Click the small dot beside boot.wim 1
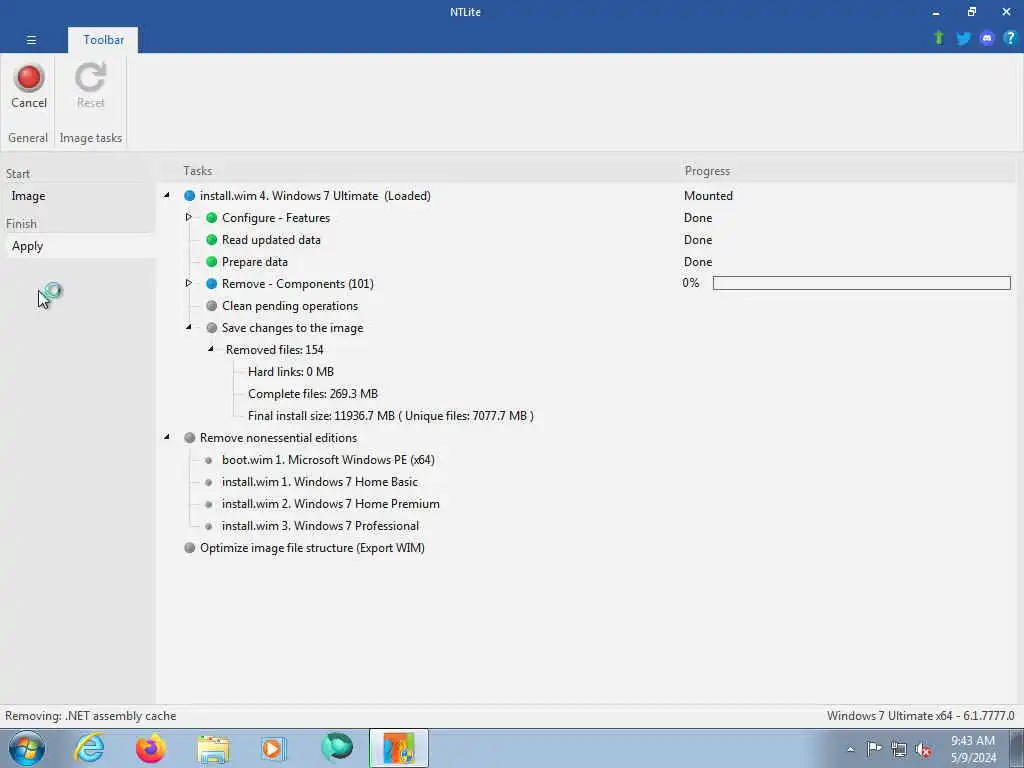Image resolution: width=1024 pixels, height=768 pixels. point(208,460)
